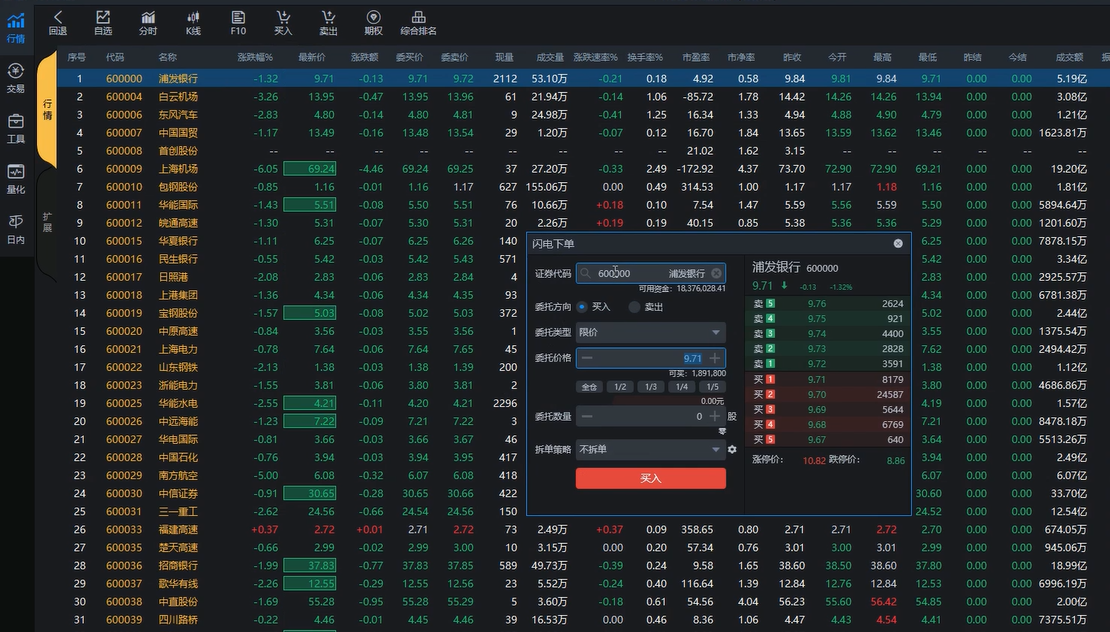Select the 卖1 price row at 9.72

coord(827,364)
